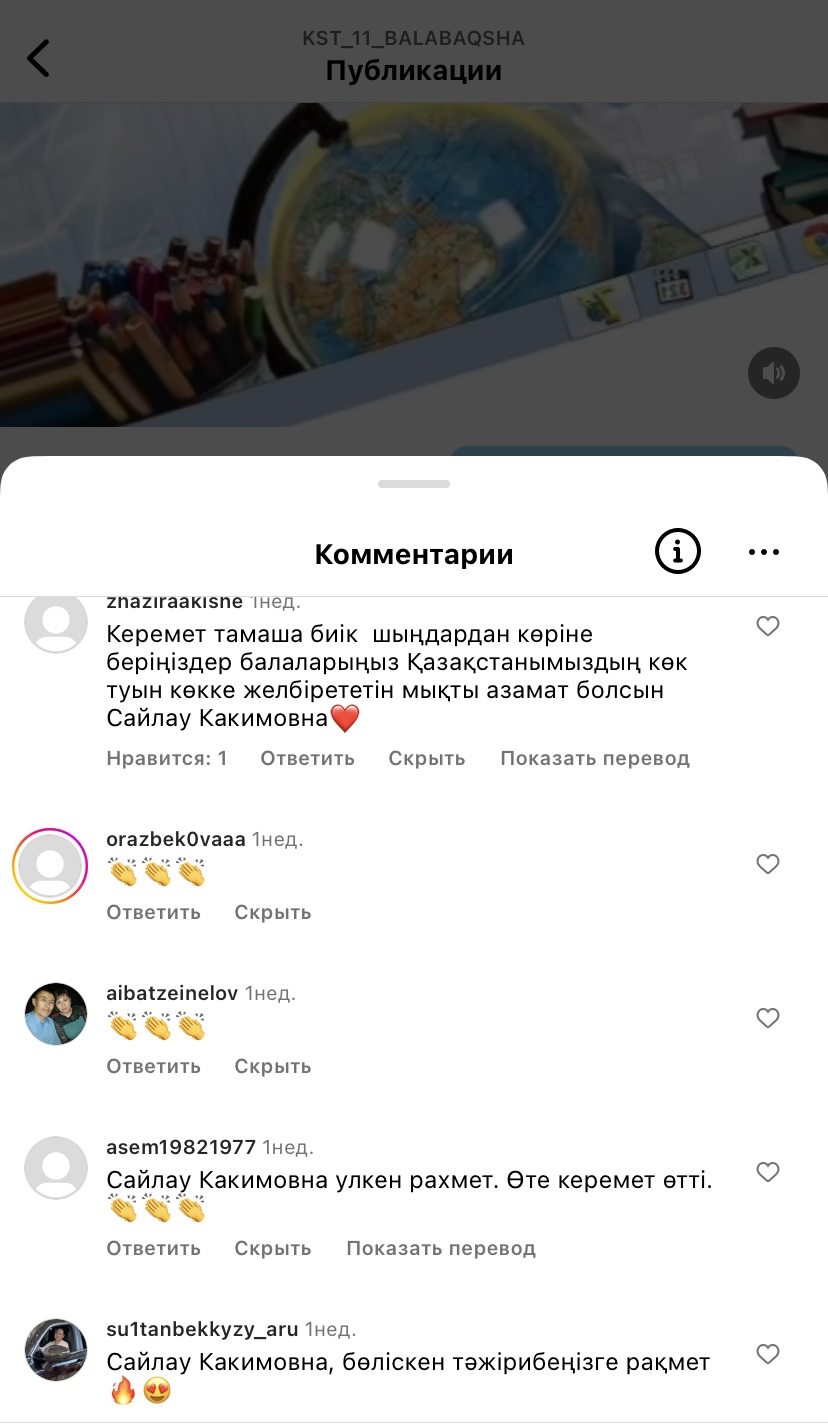Tap the back arrow in header

tap(38, 58)
